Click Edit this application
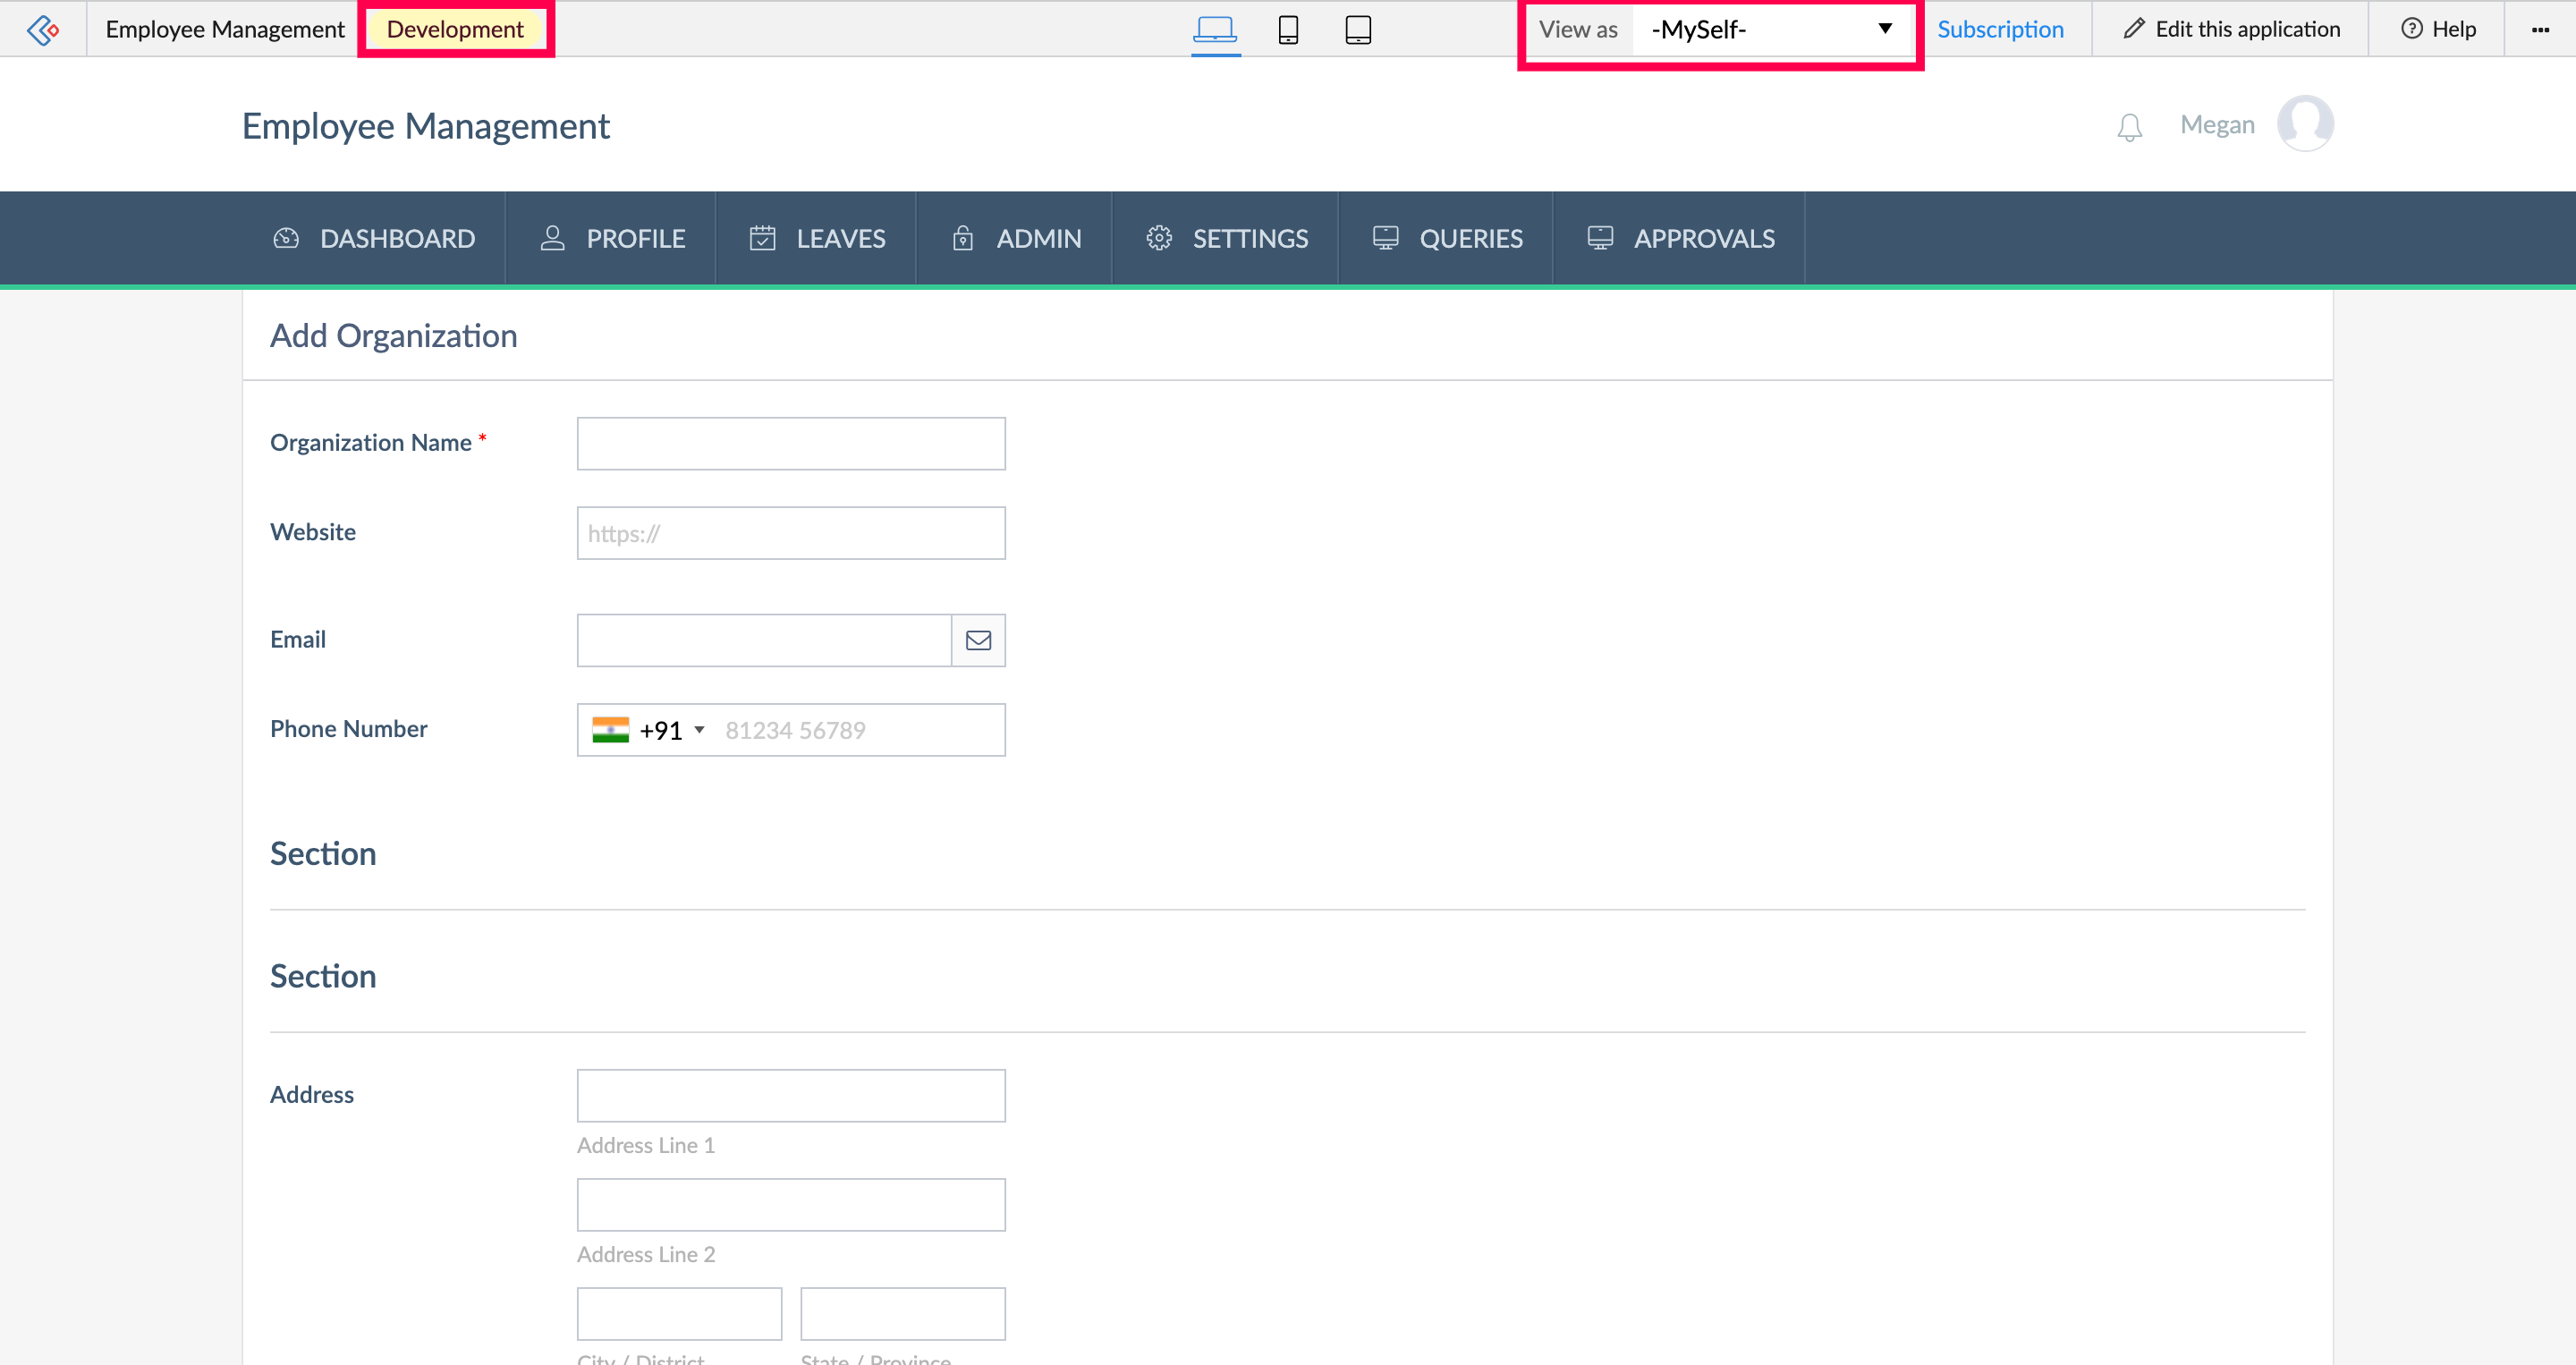The height and width of the screenshot is (1365, 2576). pos(2231,29)
